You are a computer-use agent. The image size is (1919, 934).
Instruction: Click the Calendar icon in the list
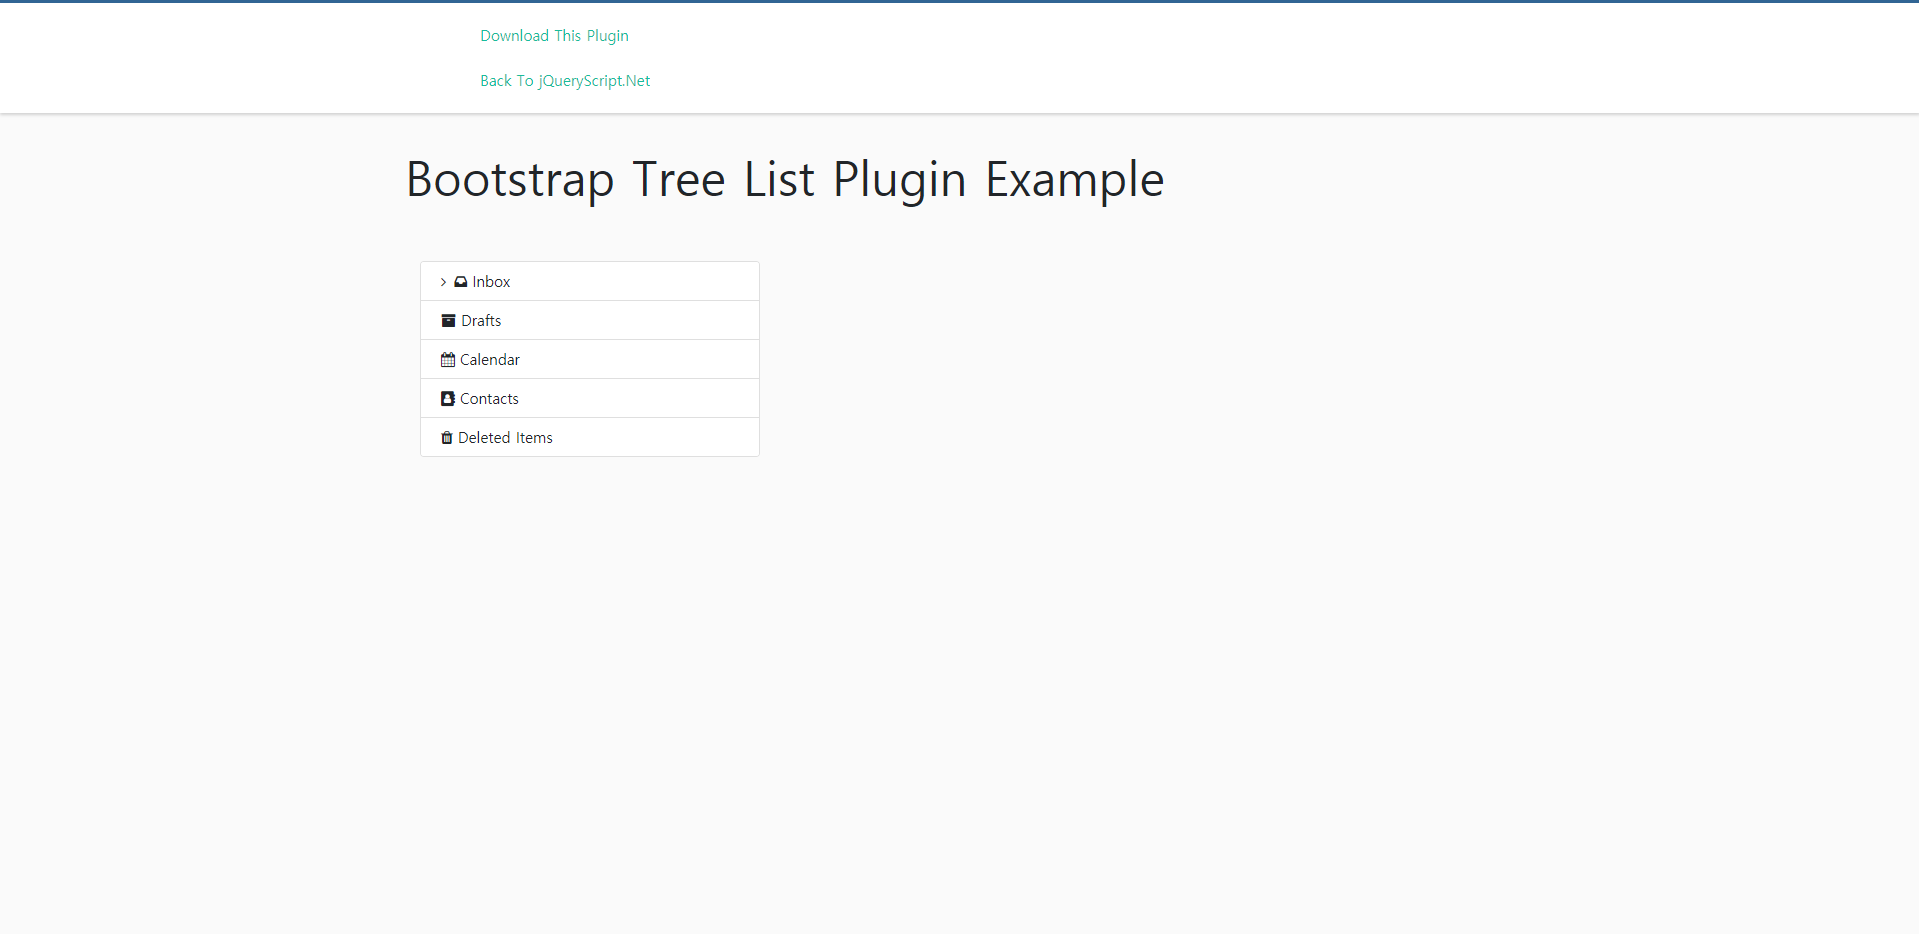[x=448, y=360]
